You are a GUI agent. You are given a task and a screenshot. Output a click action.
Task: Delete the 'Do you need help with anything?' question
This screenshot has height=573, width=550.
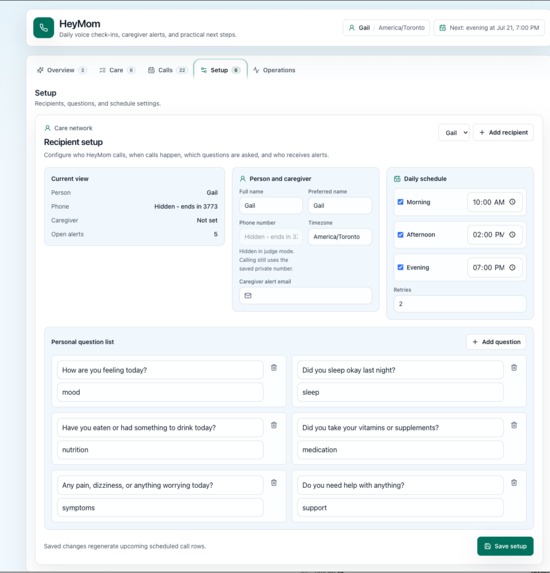click(x=514, y=483)
